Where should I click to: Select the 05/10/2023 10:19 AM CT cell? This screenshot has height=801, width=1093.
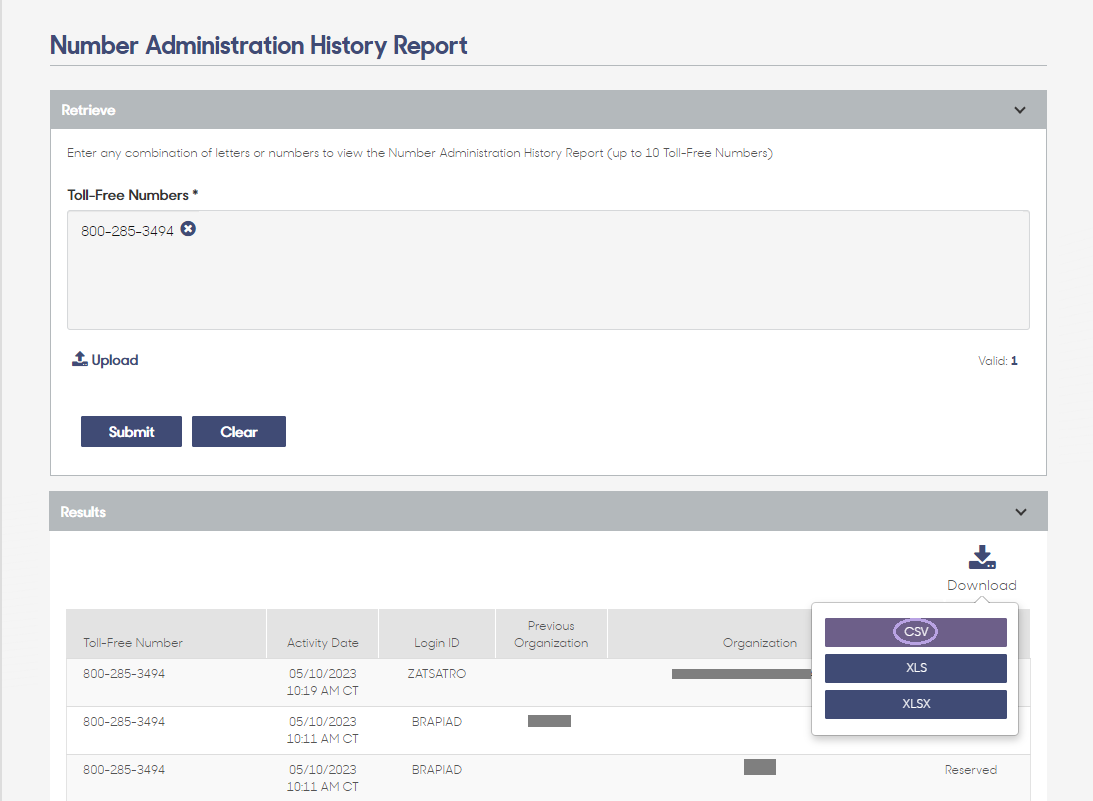tap(323, 682)
